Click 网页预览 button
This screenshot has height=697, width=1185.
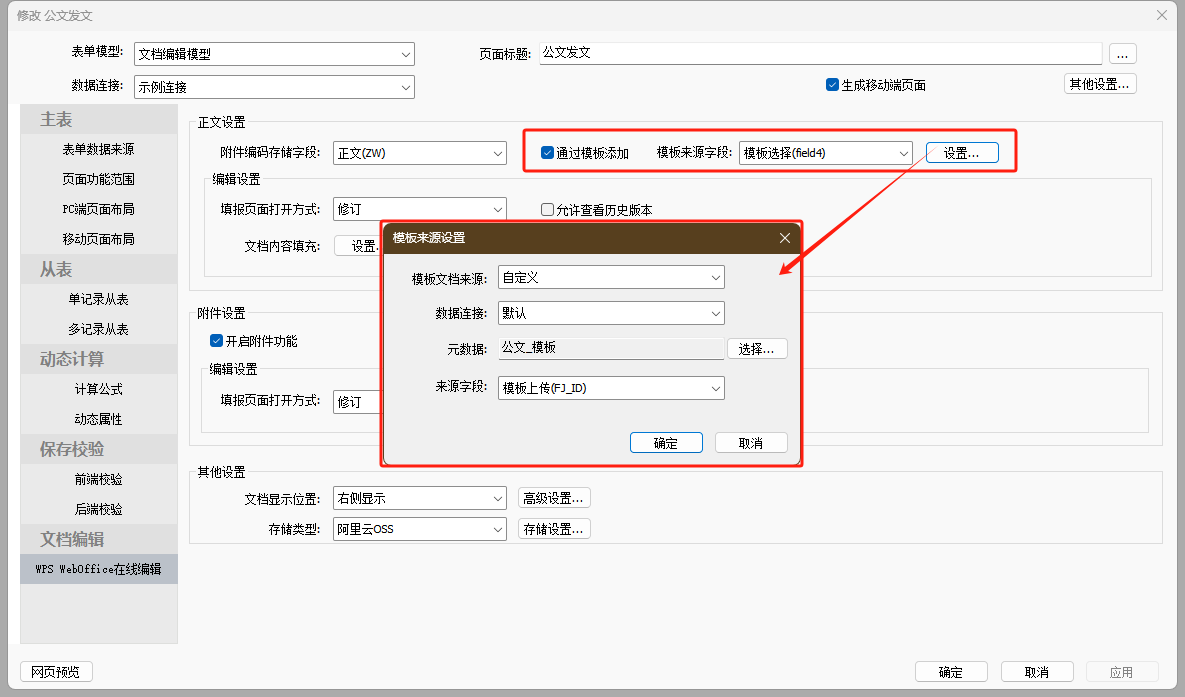(x=56, y=672)
